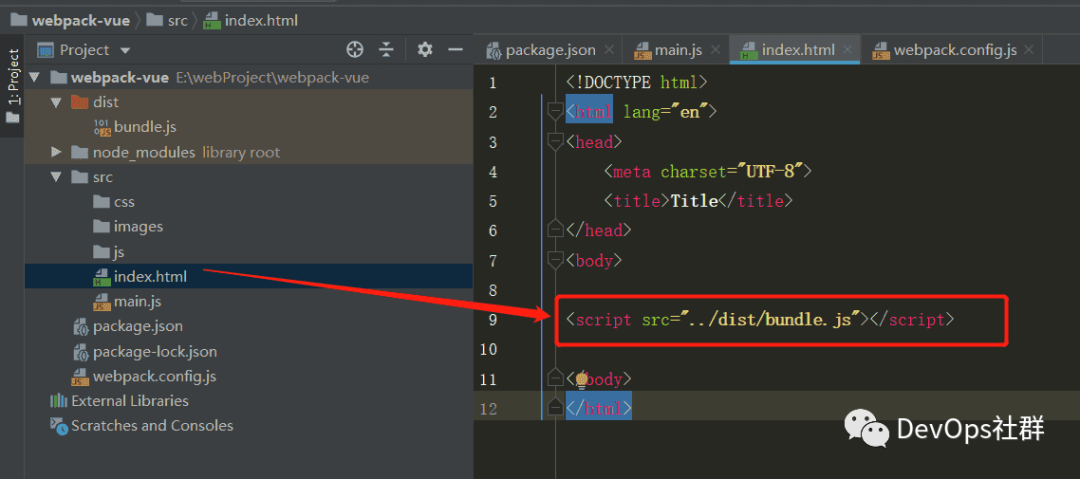Click the Title text in line 5
This screenshot has height=479, width=1080.
point(695,201)
